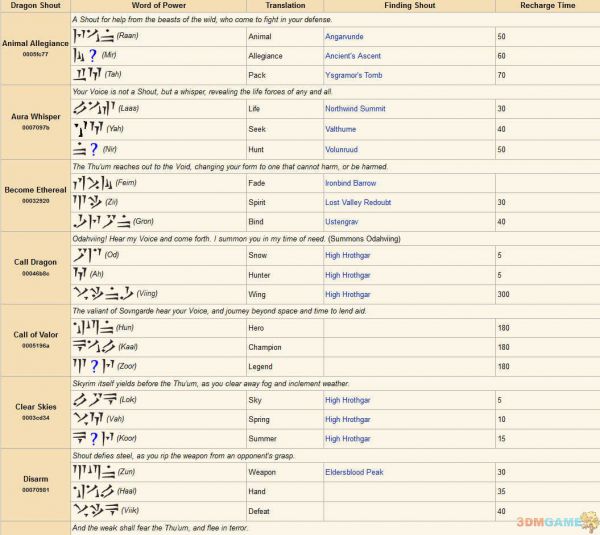Image resolution: width=600 pixels, height=535 pixels.
Task: Click the Word of Power column header
Action: click(x=158, y=5)
